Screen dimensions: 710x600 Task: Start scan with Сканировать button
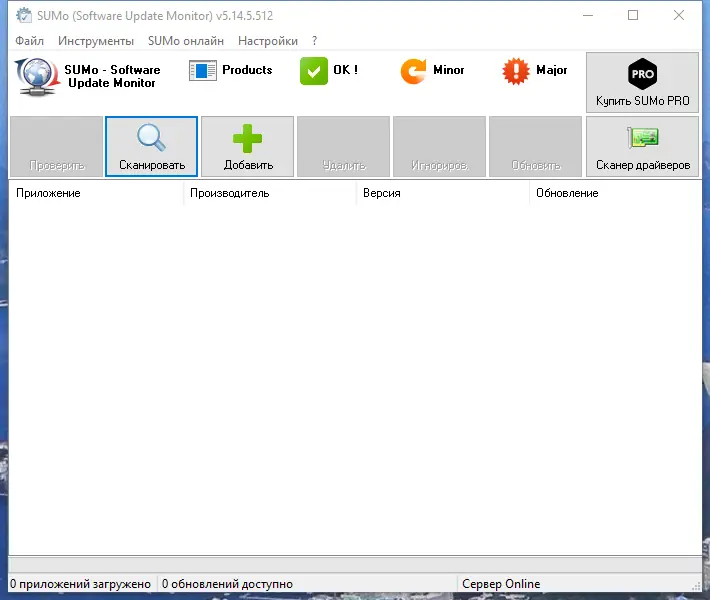tap(152, 146)
